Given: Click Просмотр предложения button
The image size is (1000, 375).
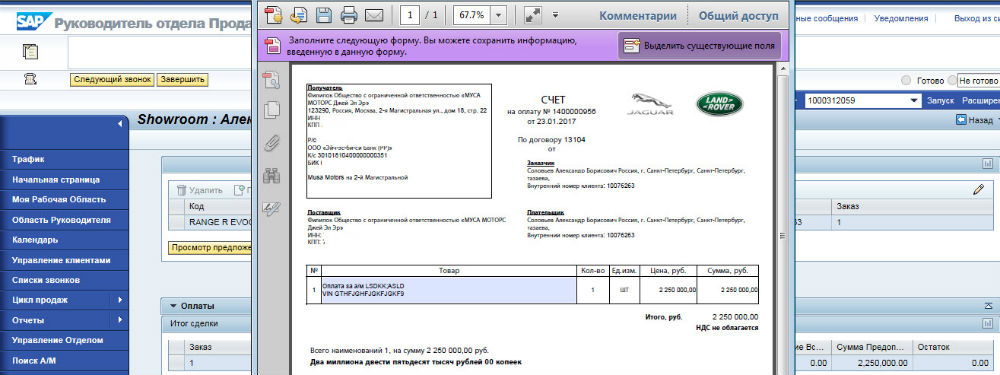Looking at the screenshot, I should point(210,248).
